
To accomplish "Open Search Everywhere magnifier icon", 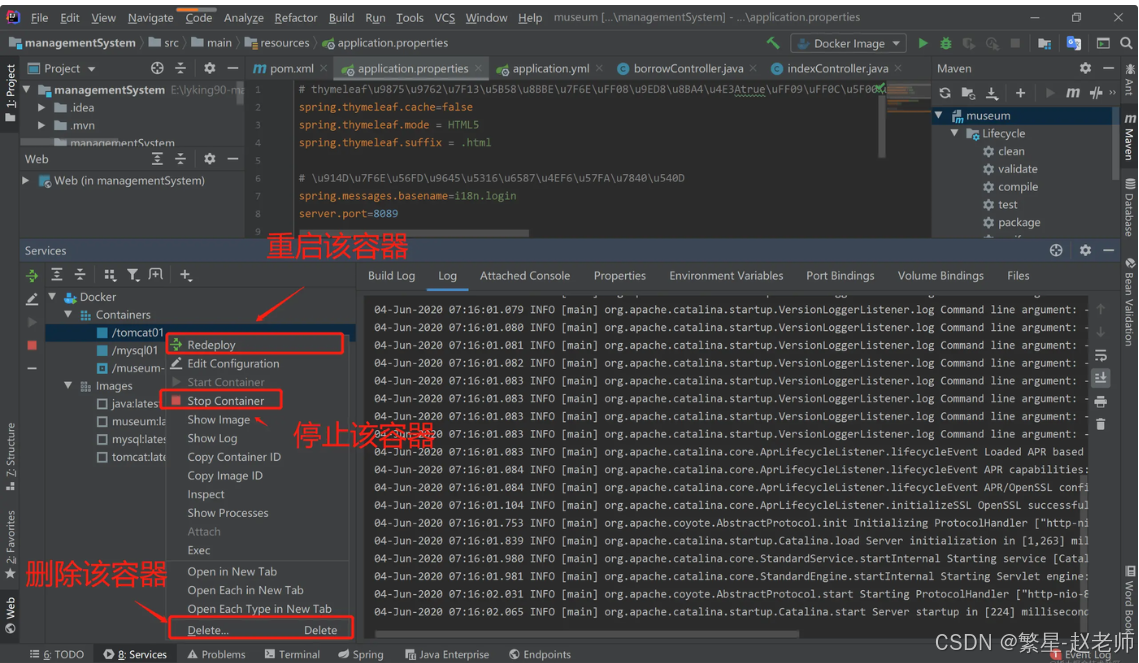I will pos(1127,43).
